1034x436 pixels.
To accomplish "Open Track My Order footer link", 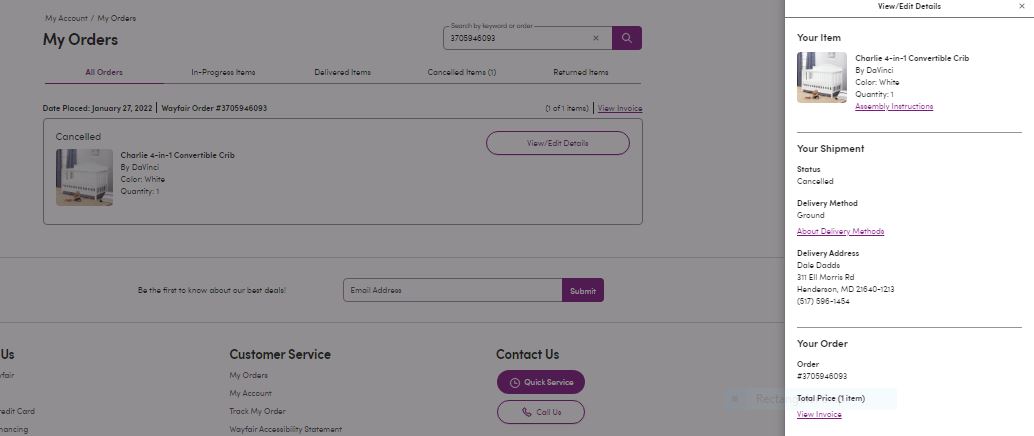I will (257, 411).
